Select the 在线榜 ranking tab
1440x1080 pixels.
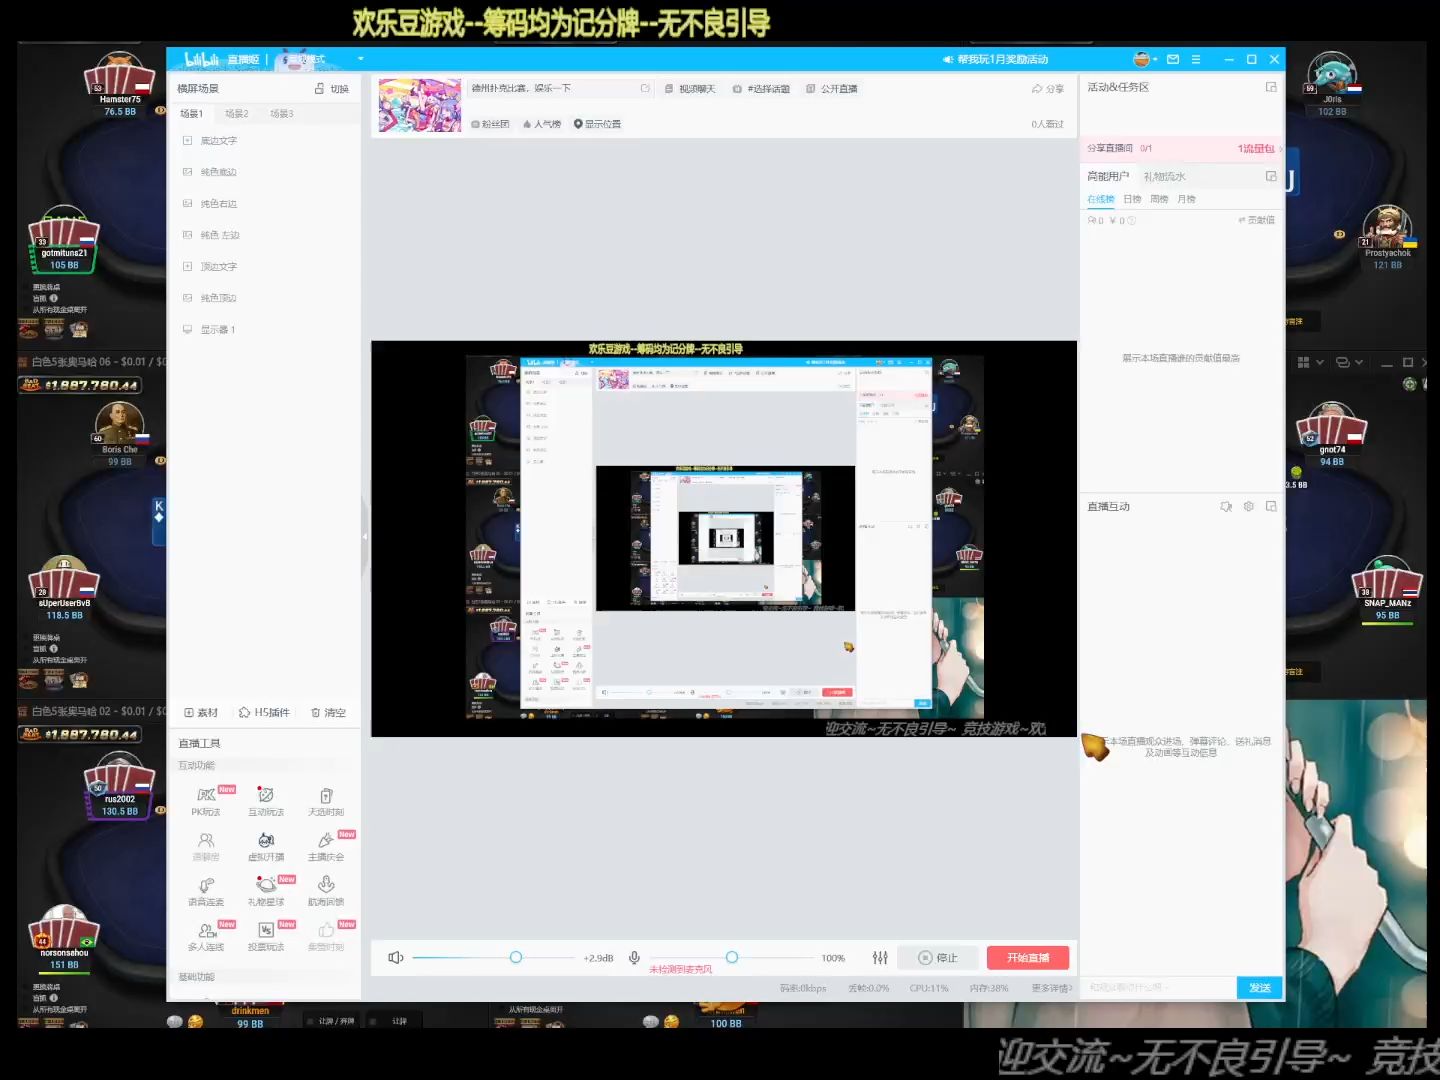tap(1100, 199)
